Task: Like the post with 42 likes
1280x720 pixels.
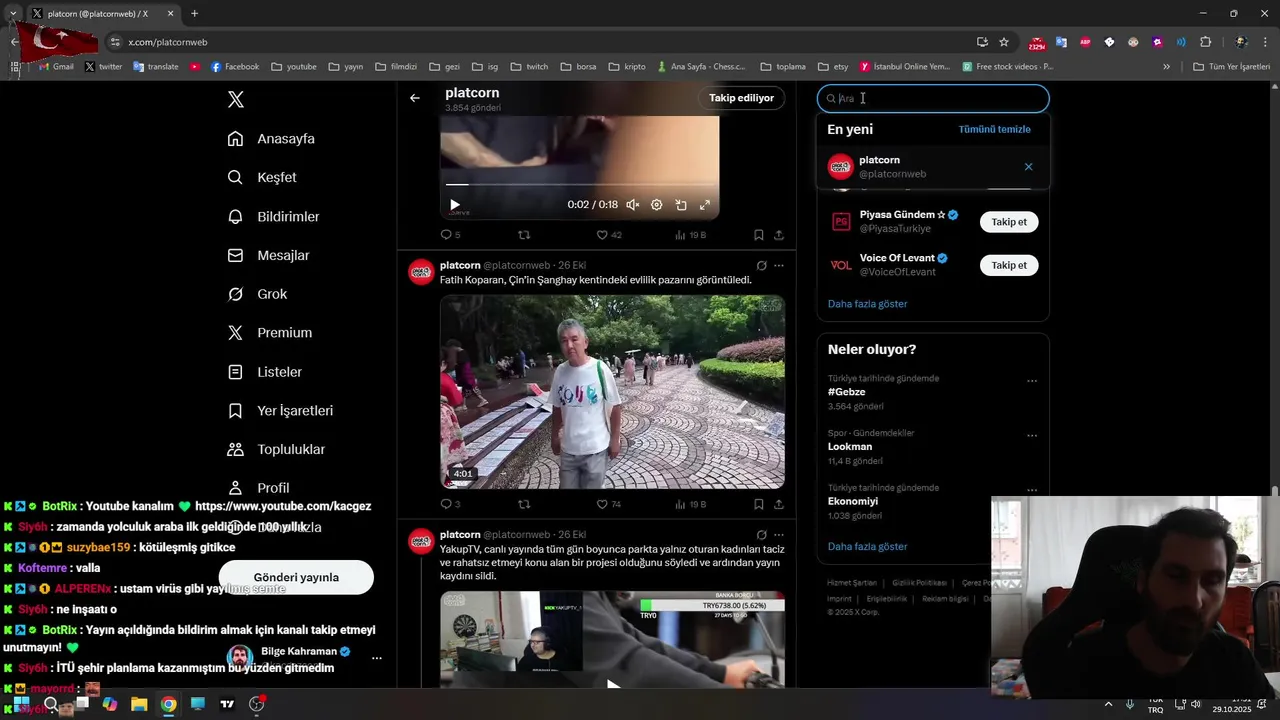Action: (x=609, y=235)
